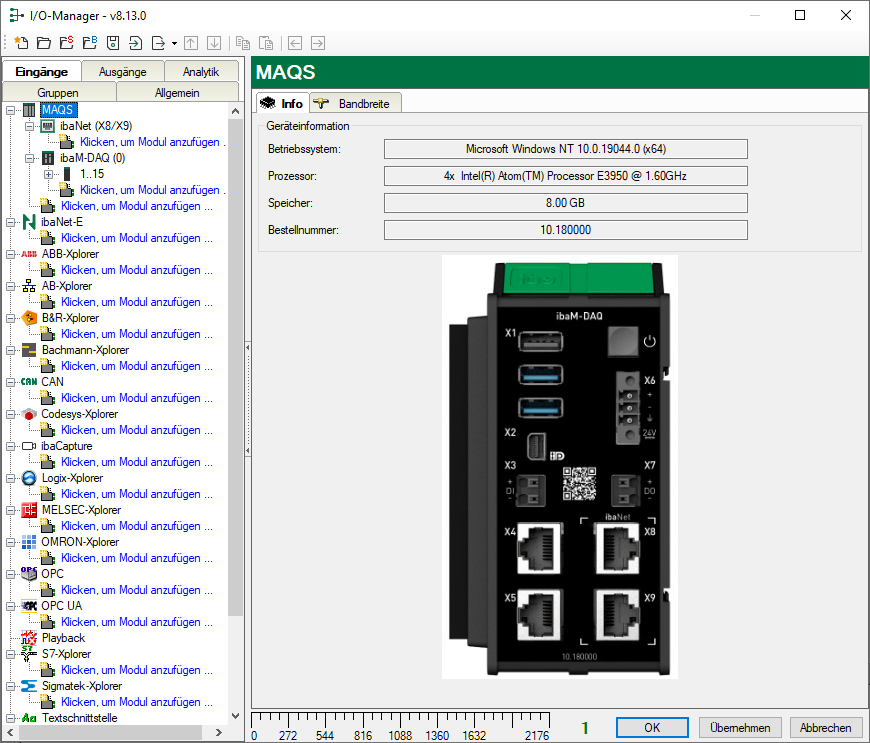Click the new configuration toolbar icon
Screen dimensions: 870x743
21,43
